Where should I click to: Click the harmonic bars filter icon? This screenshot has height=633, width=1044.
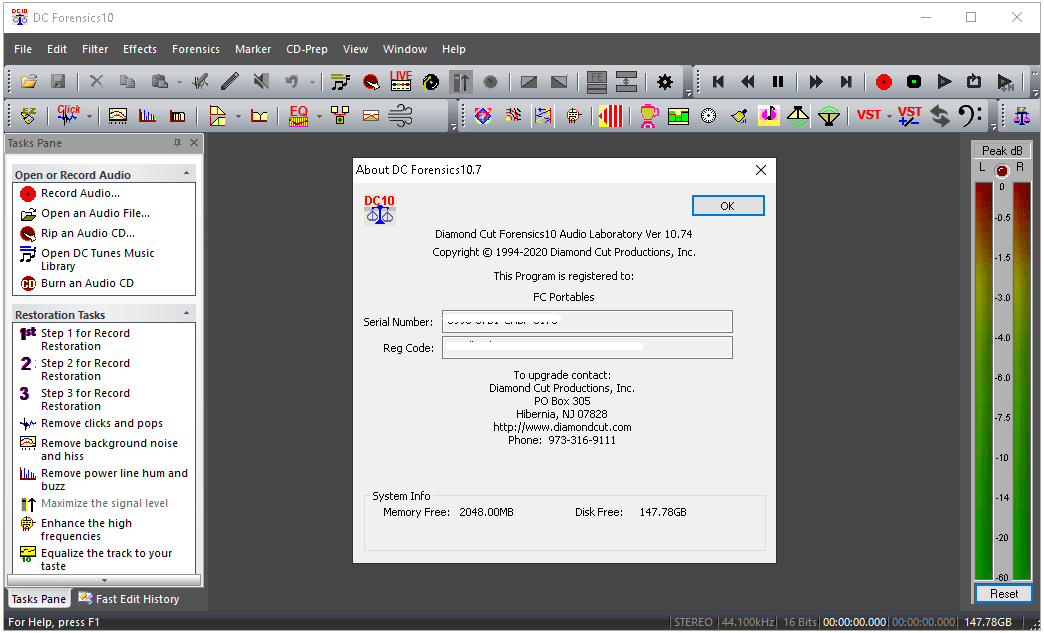click(147, 116)
